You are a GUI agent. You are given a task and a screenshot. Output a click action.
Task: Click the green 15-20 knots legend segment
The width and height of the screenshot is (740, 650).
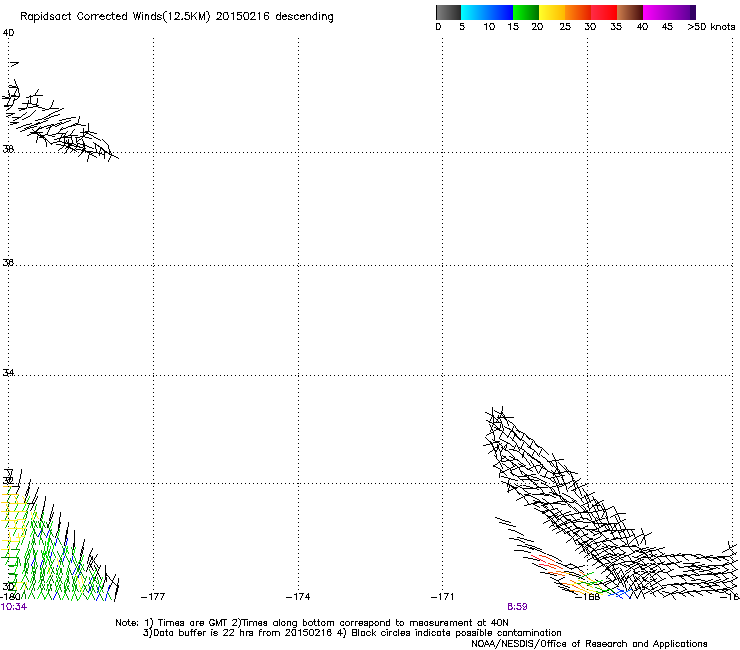click(x=526, y=12)
